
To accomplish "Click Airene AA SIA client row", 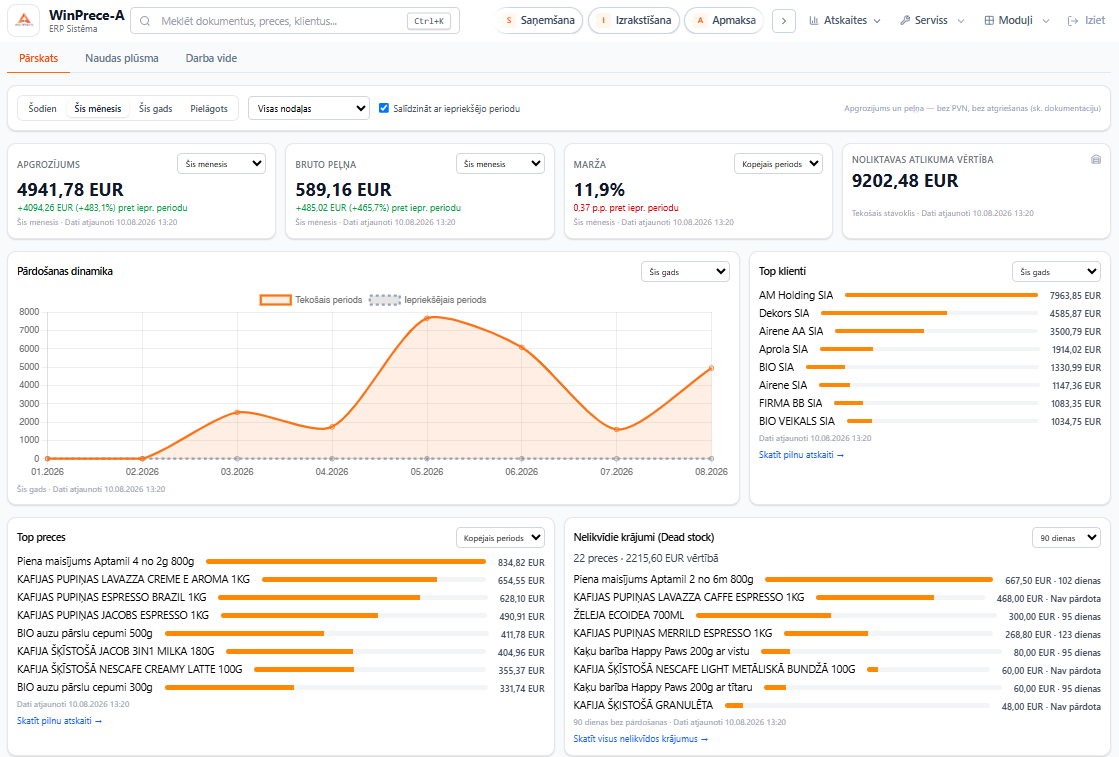I will [x=929, y=331].
